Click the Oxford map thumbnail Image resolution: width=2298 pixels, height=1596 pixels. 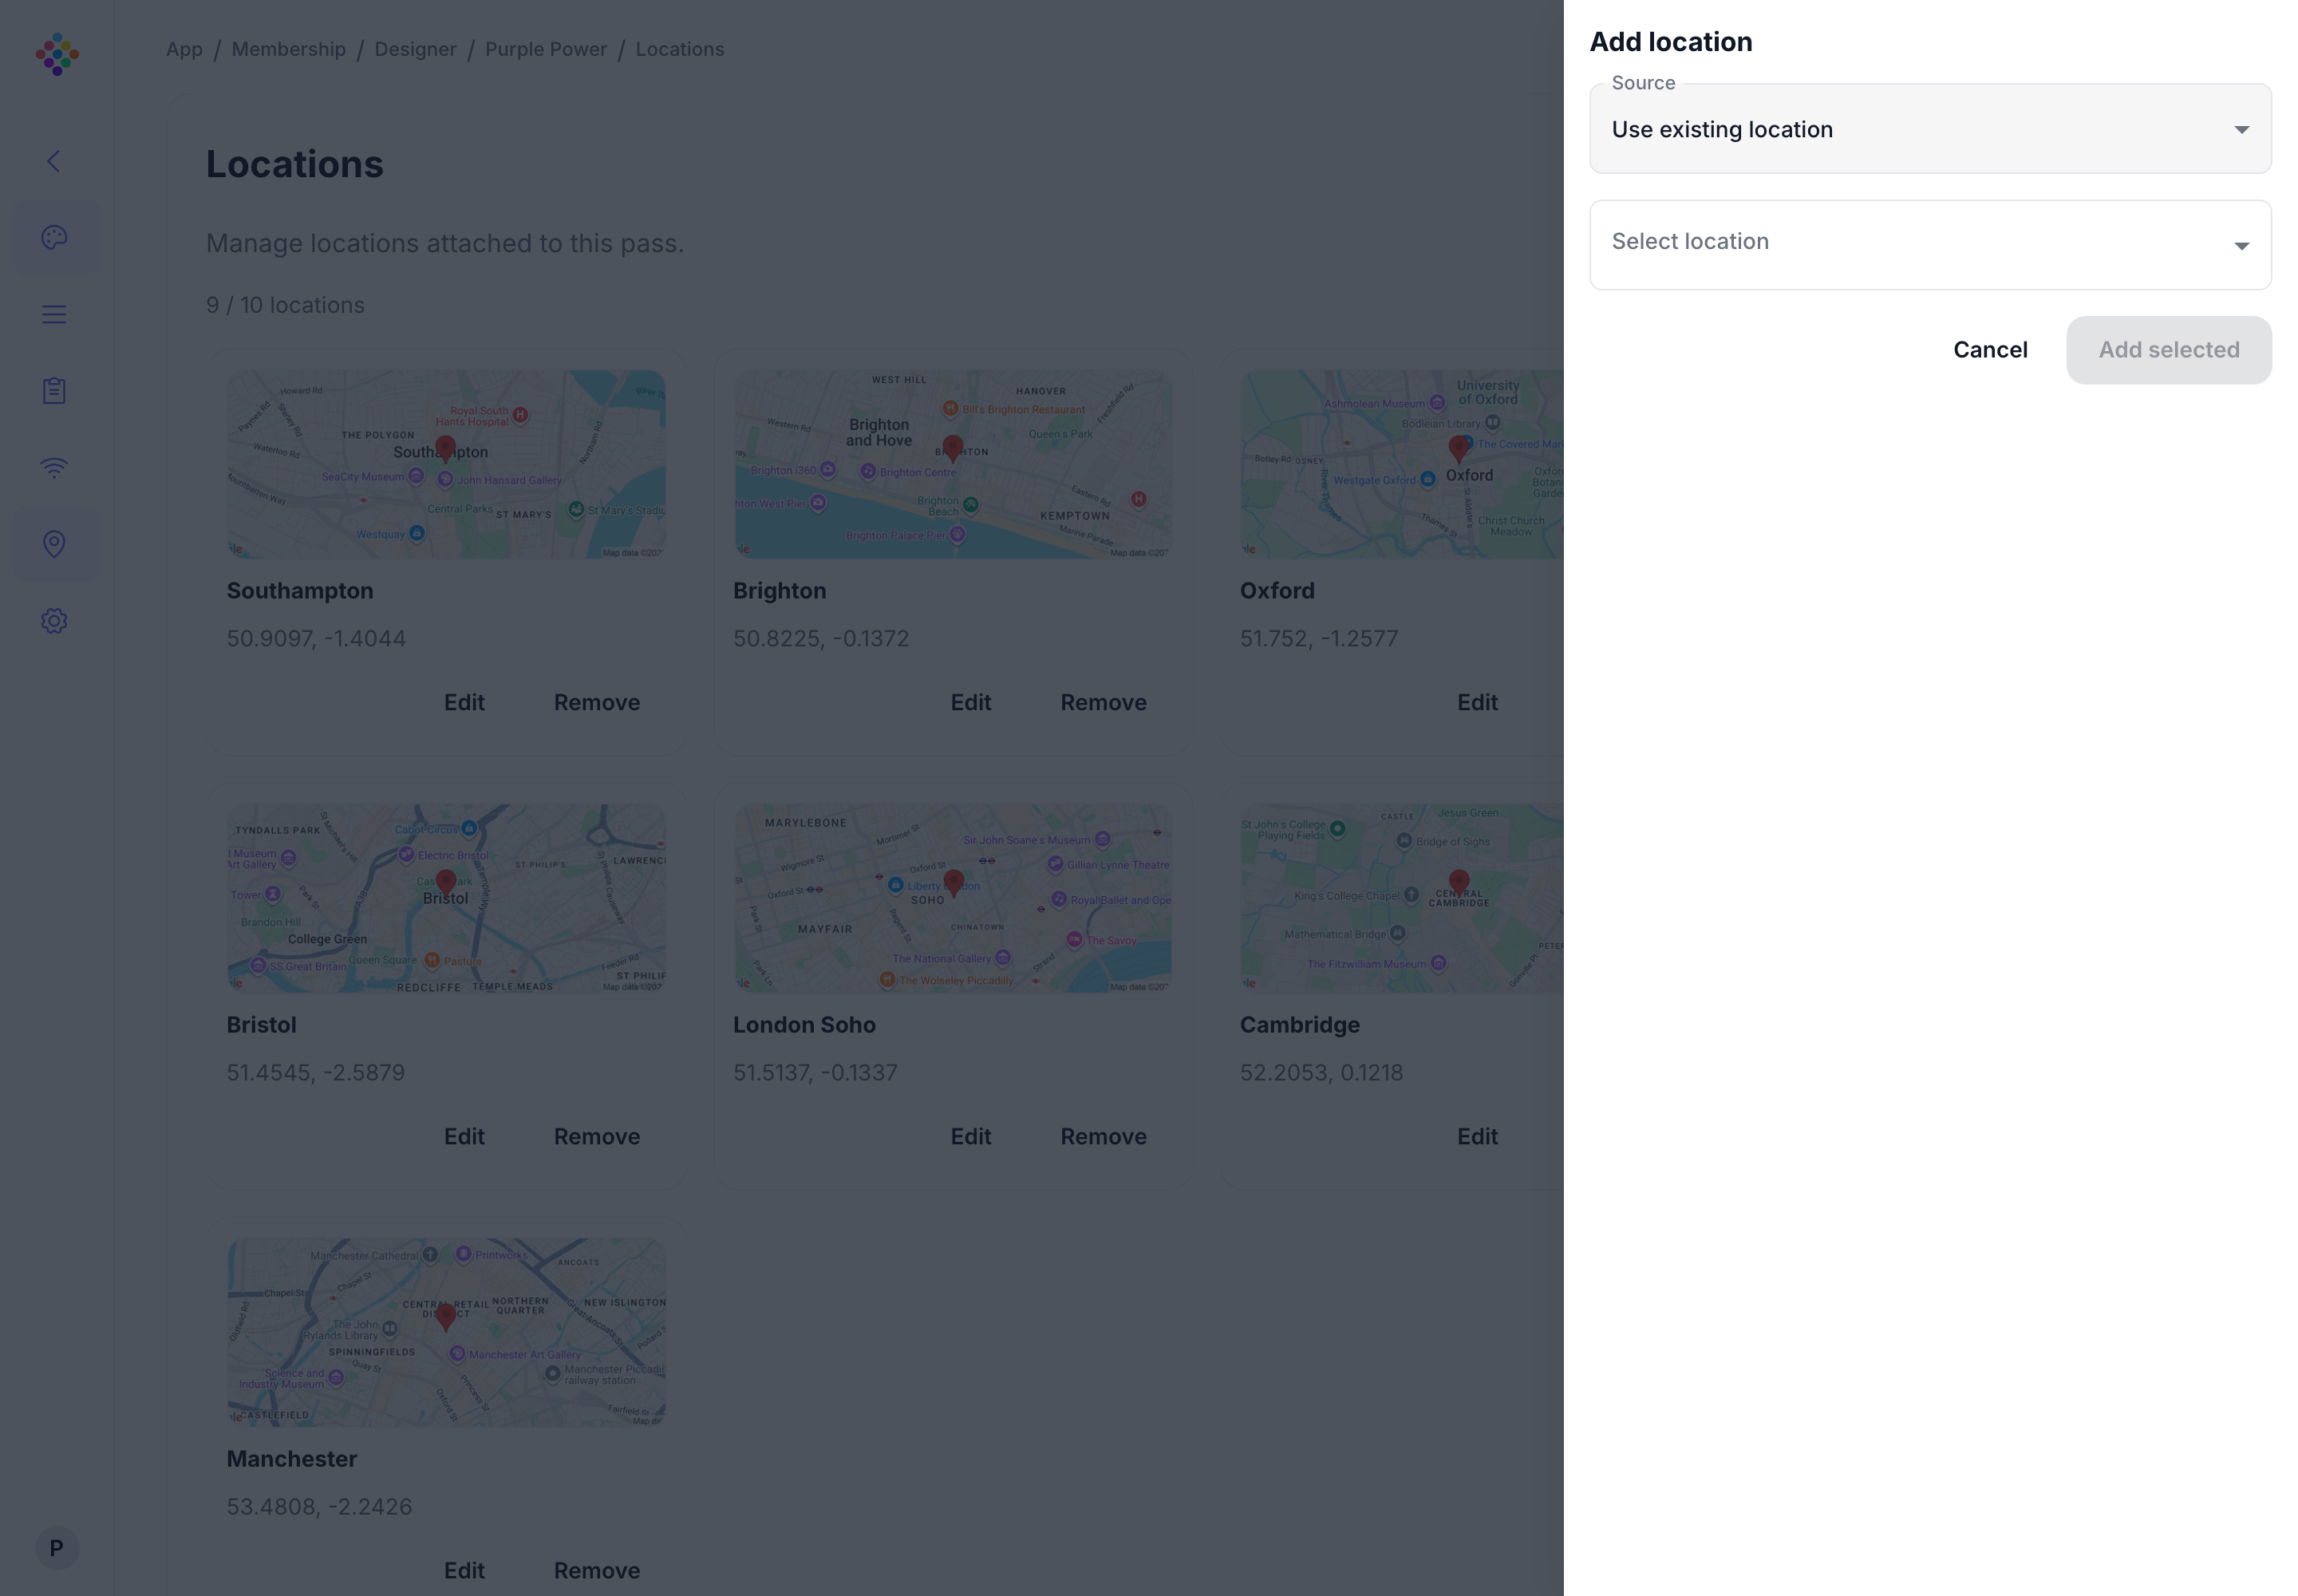(x=1401, y=464)
